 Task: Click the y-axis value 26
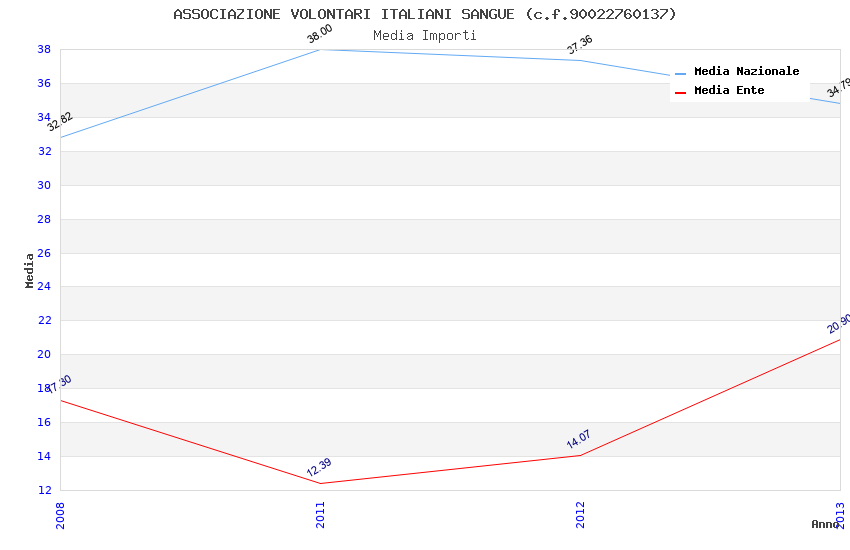44,253
